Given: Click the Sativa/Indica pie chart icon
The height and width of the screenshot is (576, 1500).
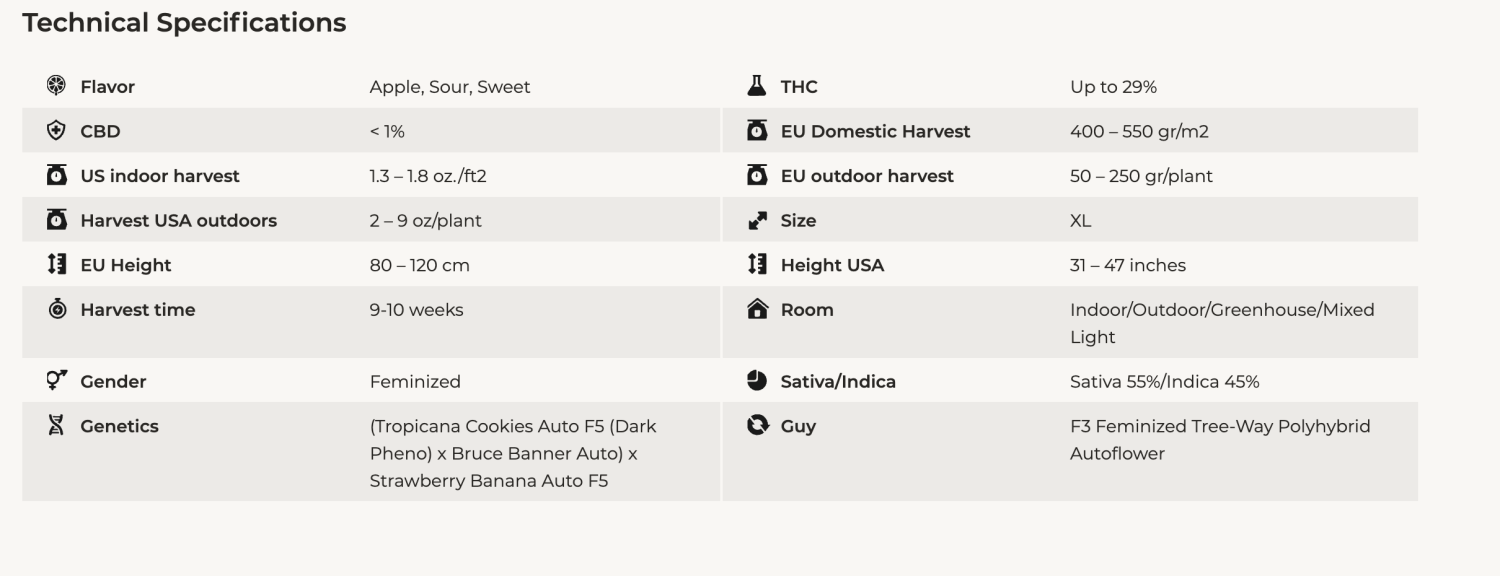Looking at the screenshot, I should tap(757, 381).
